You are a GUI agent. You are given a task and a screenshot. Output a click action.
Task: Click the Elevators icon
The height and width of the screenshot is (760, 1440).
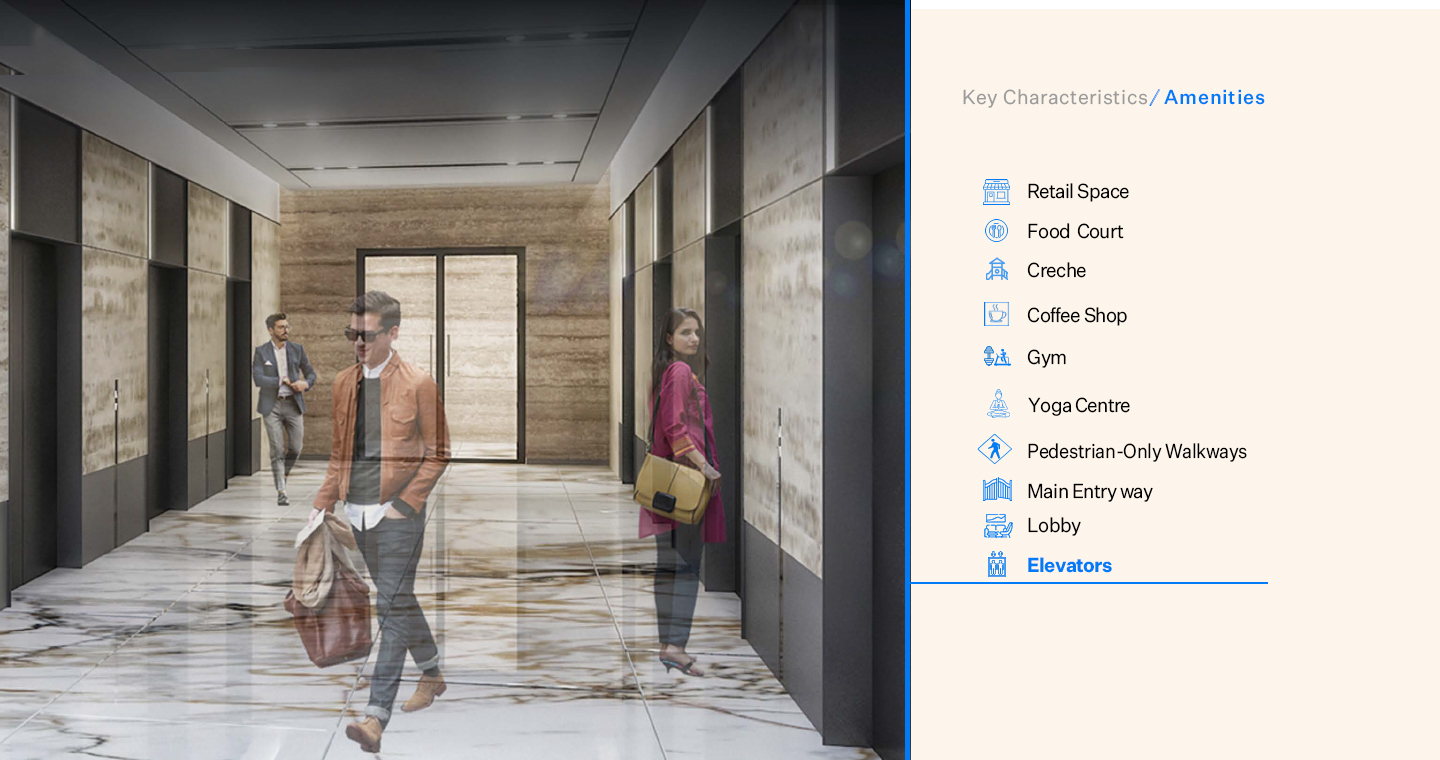pos(996,565)
